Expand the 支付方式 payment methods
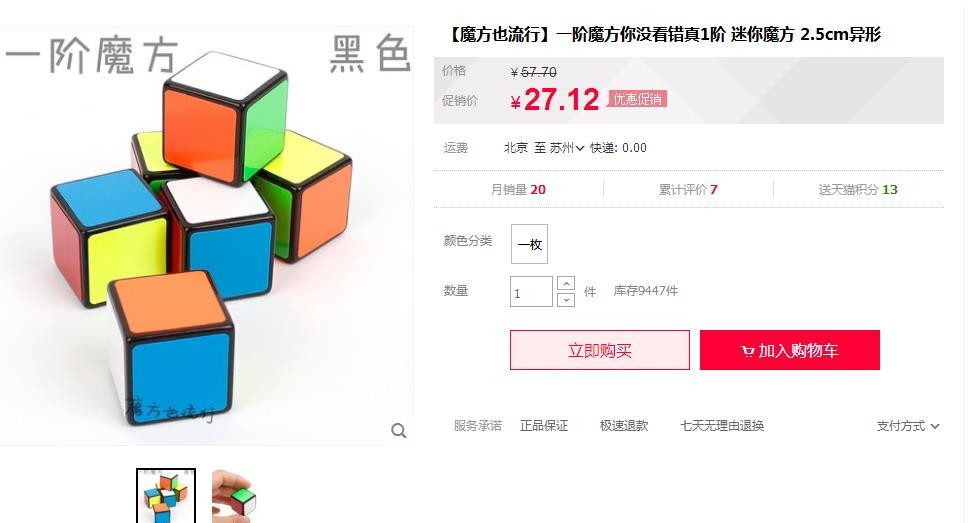The image size is (973, 523). coord(908,426)
